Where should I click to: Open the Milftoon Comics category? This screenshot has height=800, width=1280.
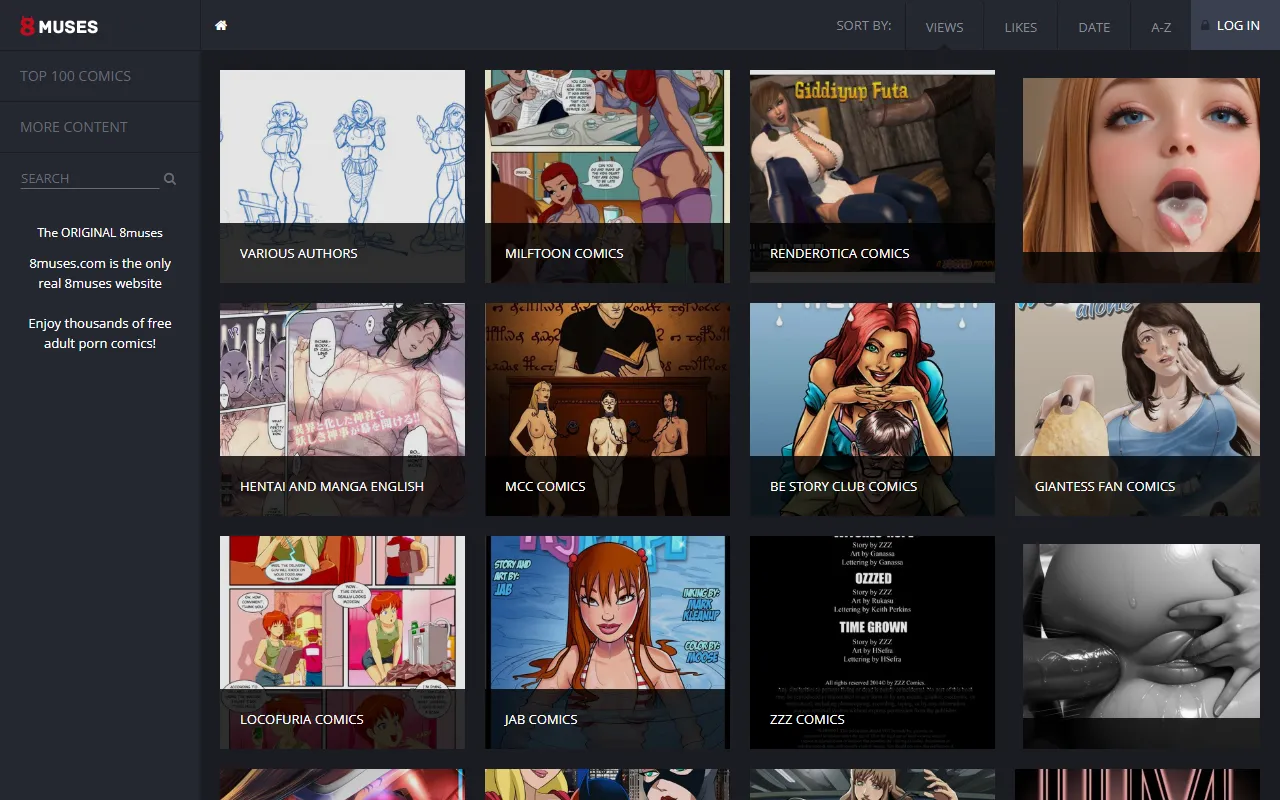click(607, 176)
